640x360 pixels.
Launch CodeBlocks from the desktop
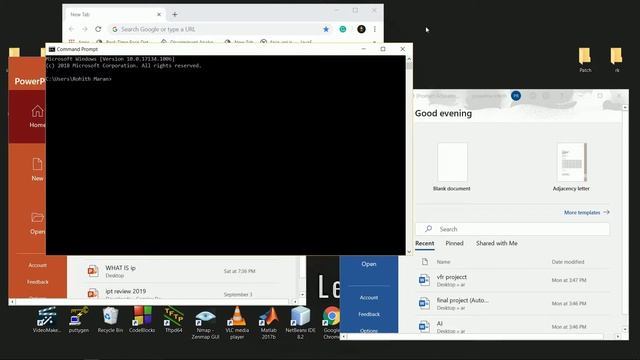[x=142, y=320]
